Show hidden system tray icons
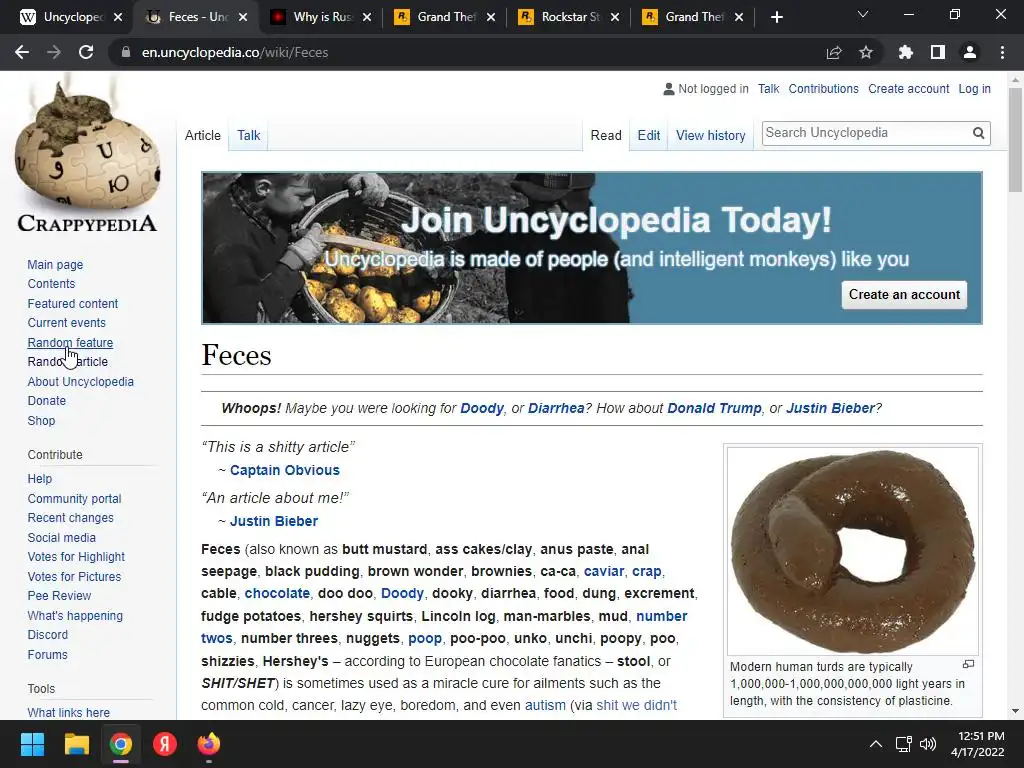The height and width of the screenshot is (768, 1024). 876,744
